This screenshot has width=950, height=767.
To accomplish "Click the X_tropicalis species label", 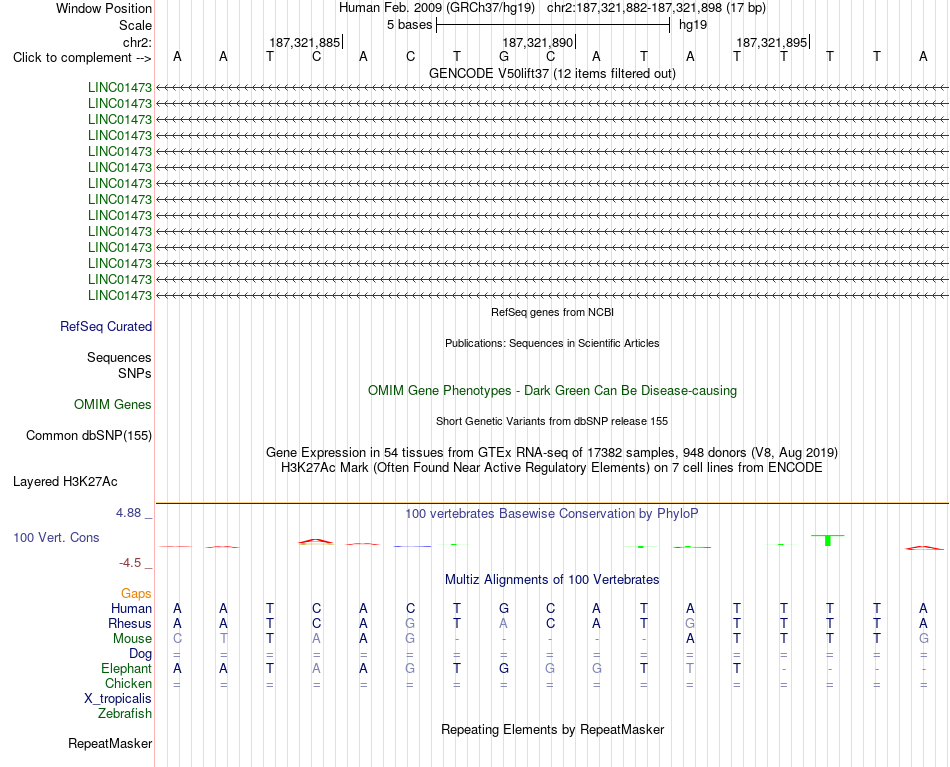I will click(118, 699).
